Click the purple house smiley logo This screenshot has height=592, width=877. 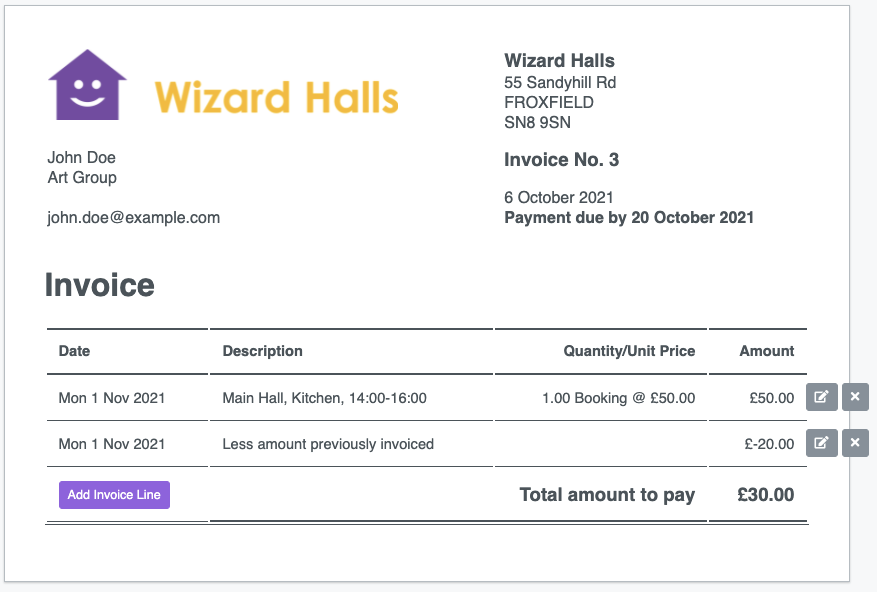pos(87,85)
